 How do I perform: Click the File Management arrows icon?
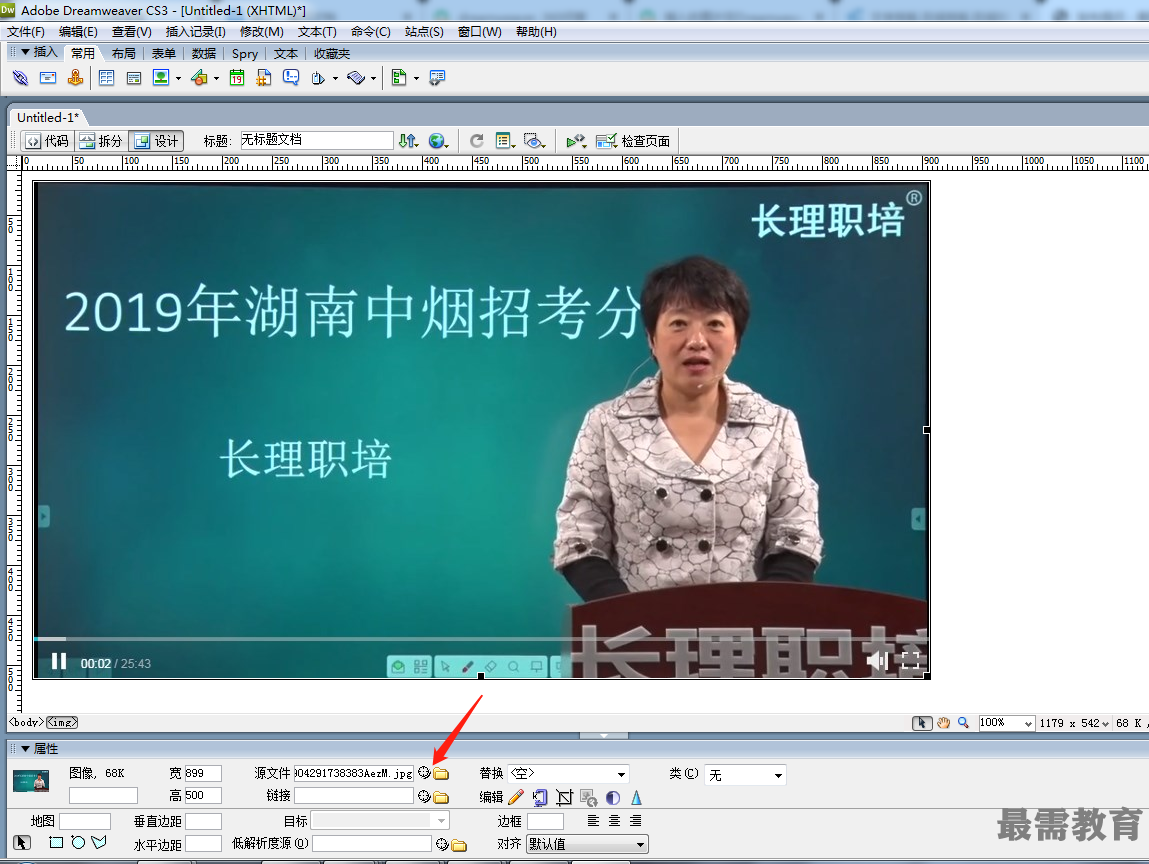tap(408, 141)
